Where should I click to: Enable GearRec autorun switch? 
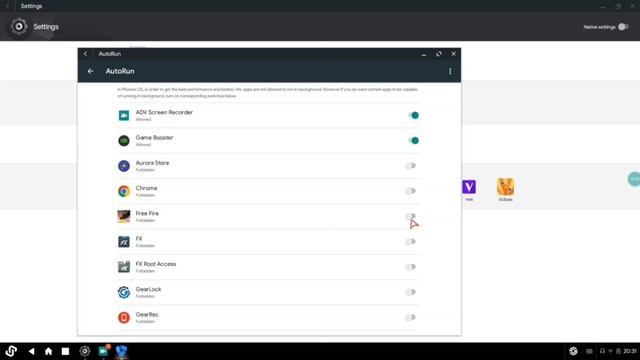(410, 318)
